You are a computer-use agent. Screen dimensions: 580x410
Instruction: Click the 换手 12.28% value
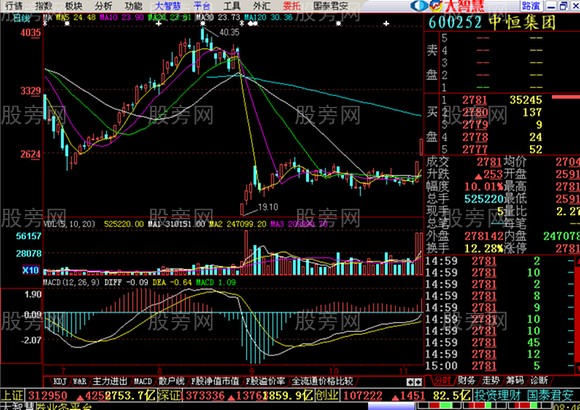pyautogui.click(x=483, y=248)
